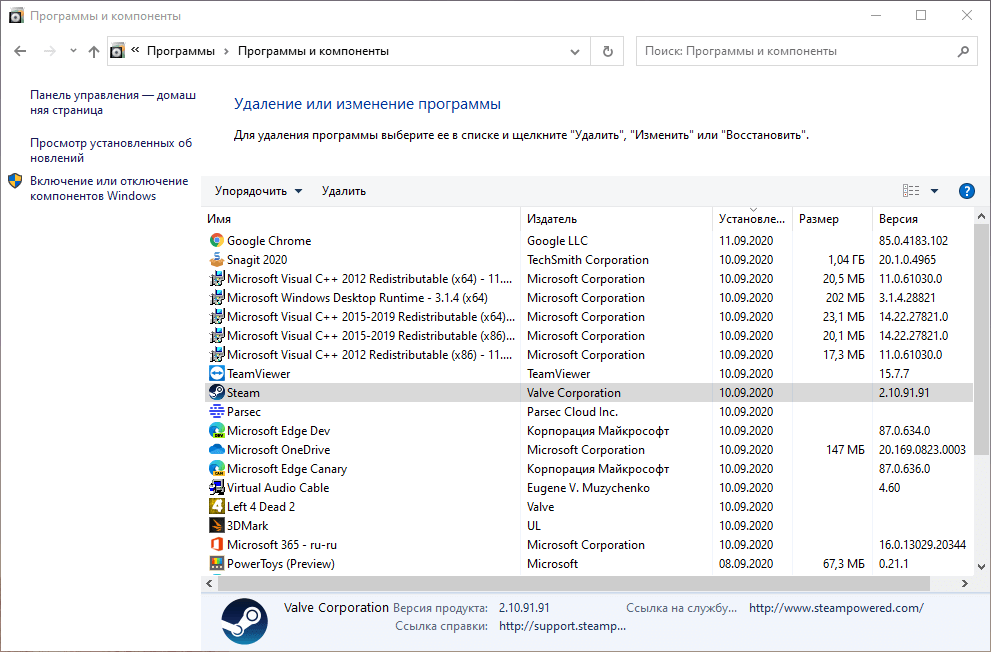The image size is (991, 652).
Task: Click the large Steam logo in details pane
Action: click(245, 621)
